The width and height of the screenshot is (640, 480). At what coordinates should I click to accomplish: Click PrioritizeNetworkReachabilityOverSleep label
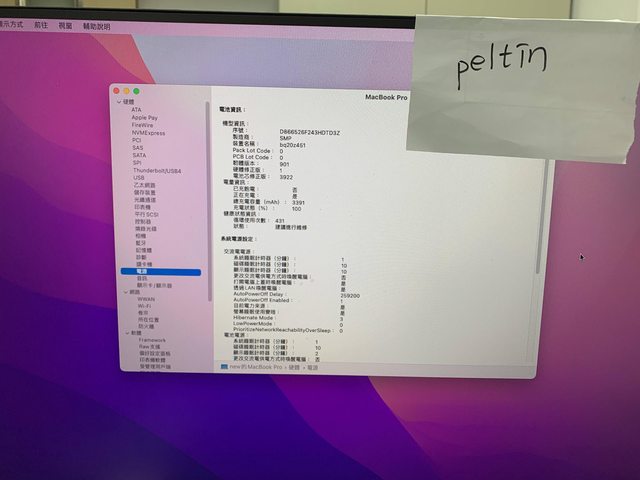pos(282,330)
